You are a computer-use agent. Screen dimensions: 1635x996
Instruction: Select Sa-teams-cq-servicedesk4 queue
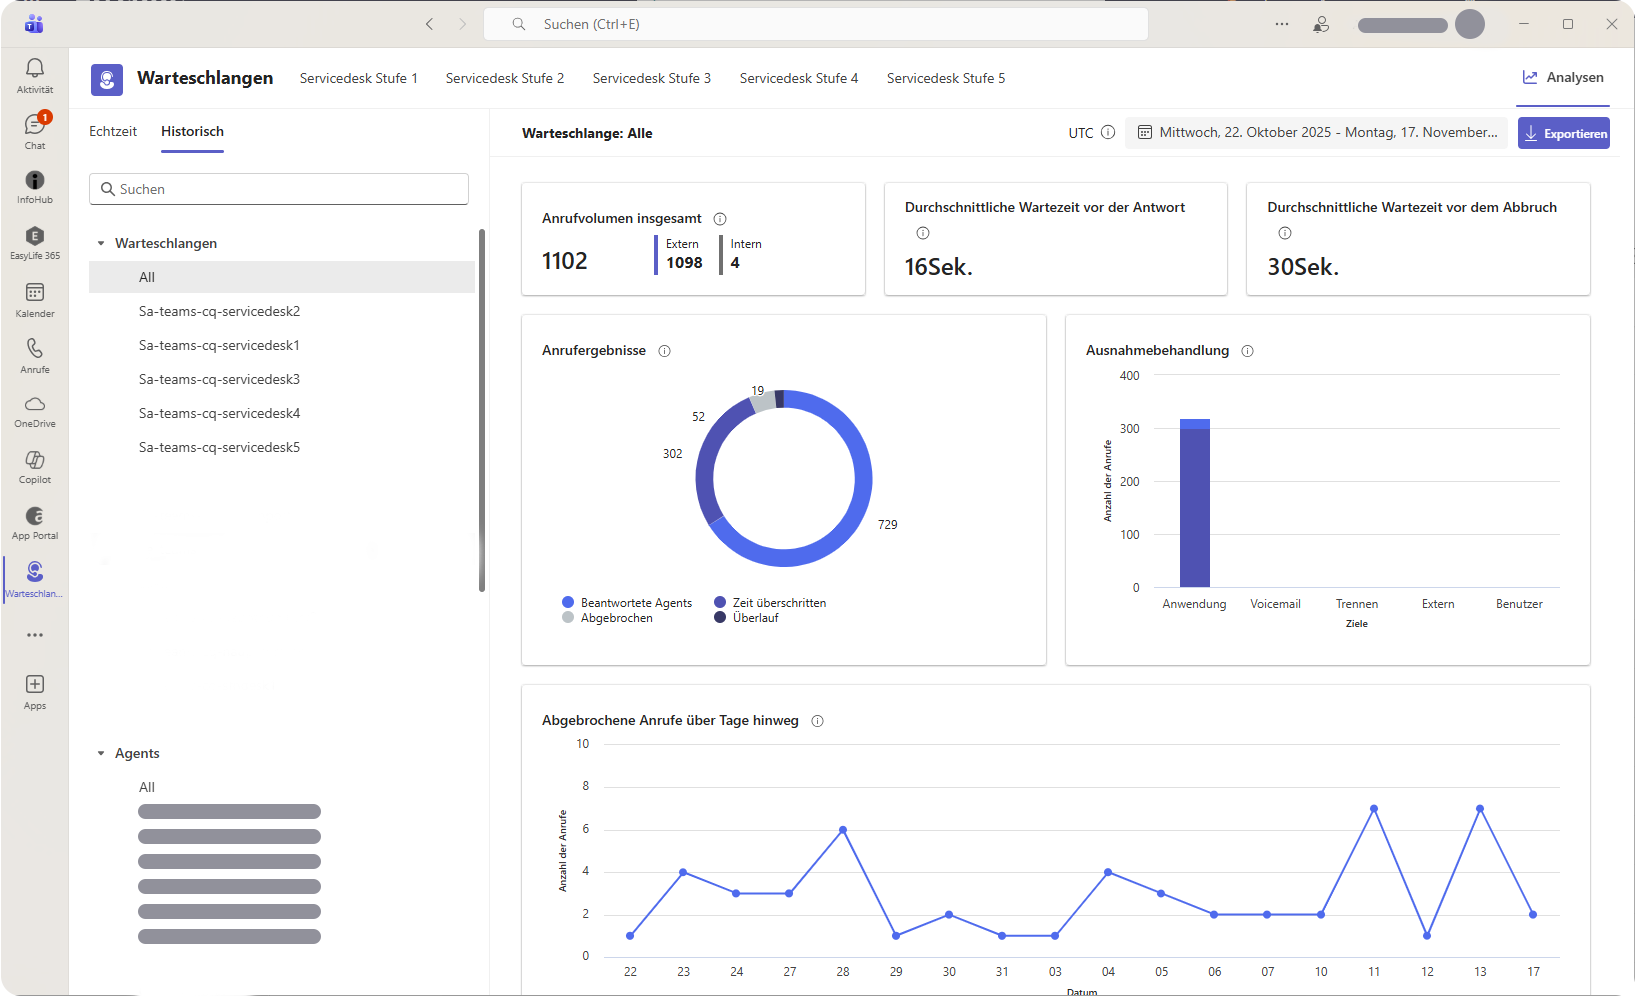[x=219, y=413]
